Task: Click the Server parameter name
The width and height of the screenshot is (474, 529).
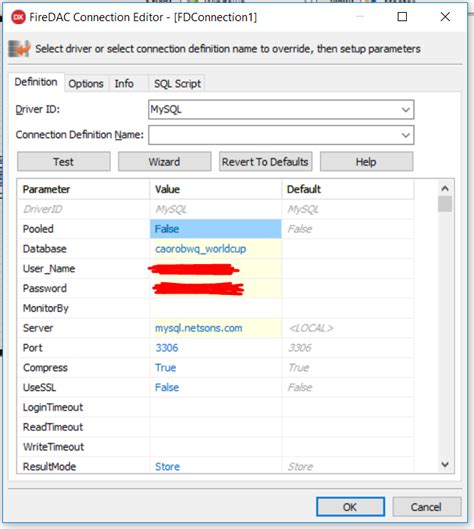Action: (x=38, y=328)
